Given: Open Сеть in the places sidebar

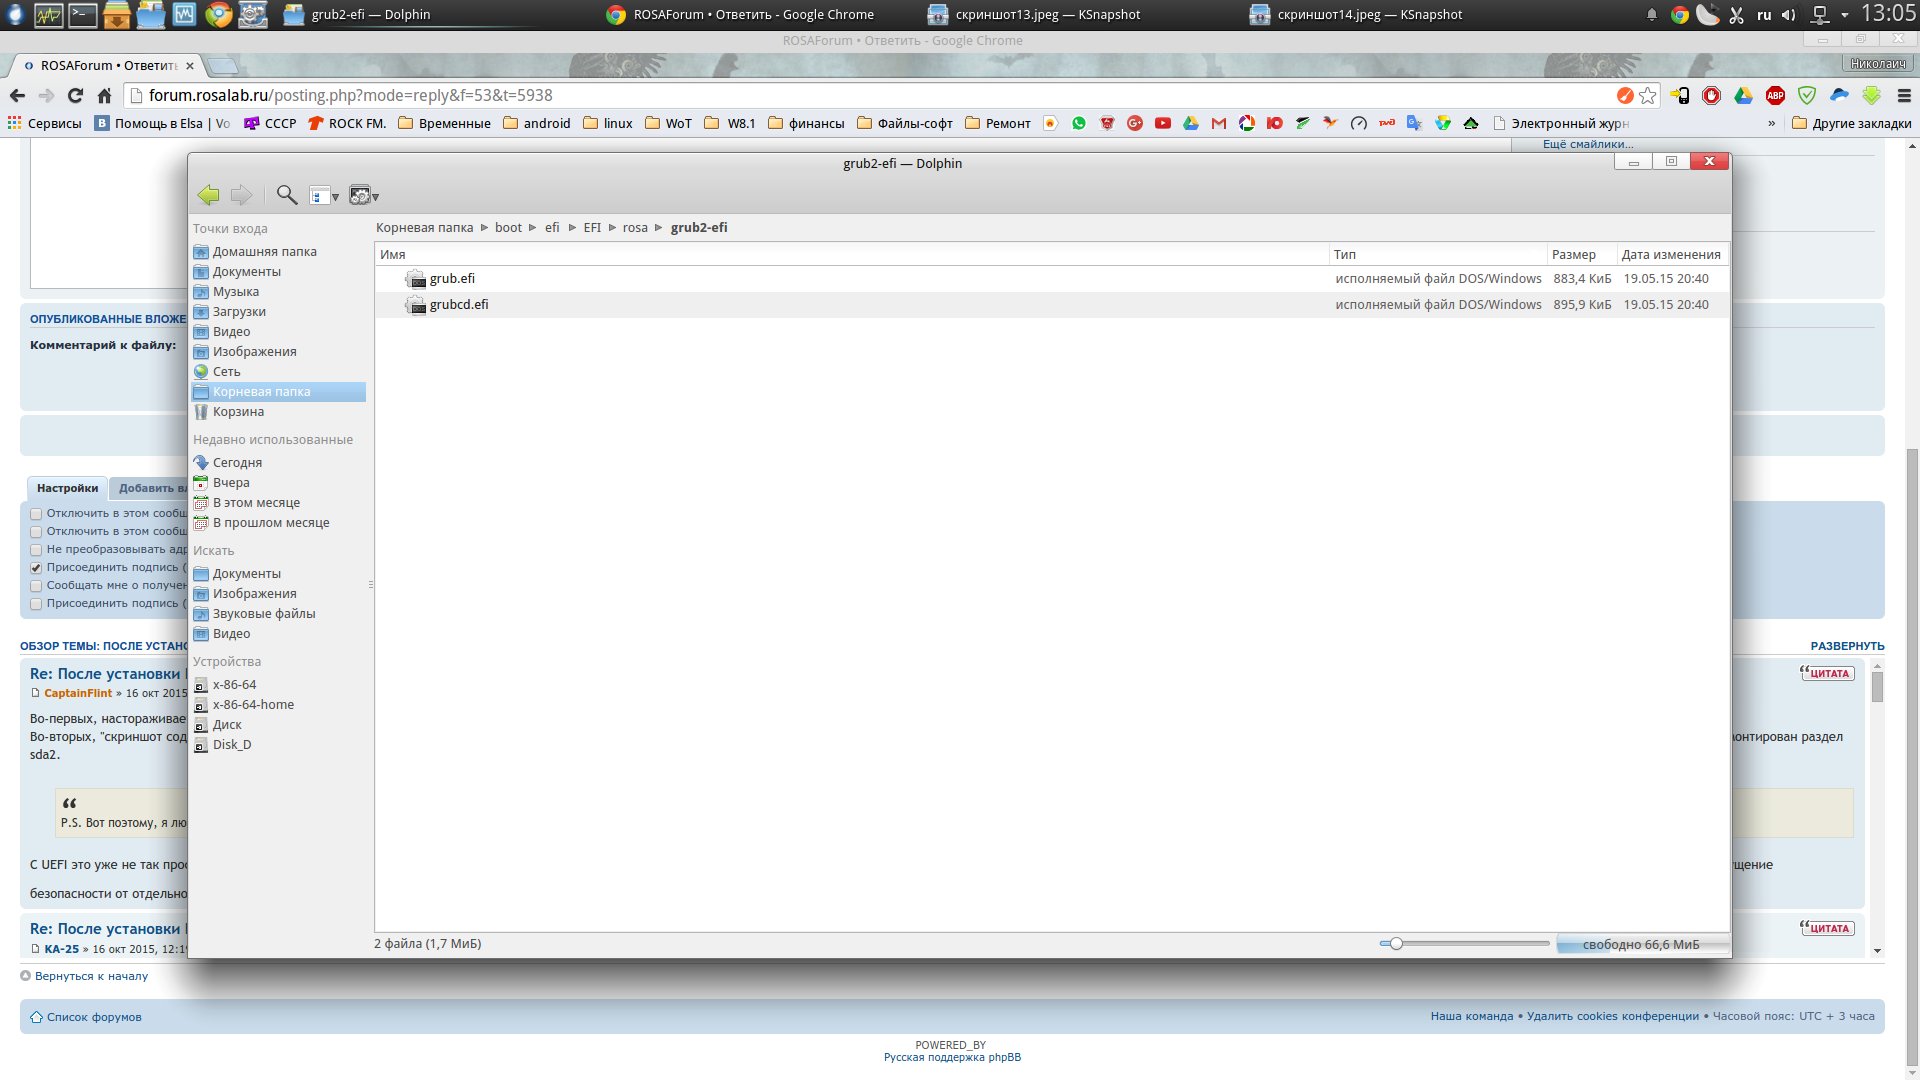Looking at the screenshot, I should coord(226,372).
